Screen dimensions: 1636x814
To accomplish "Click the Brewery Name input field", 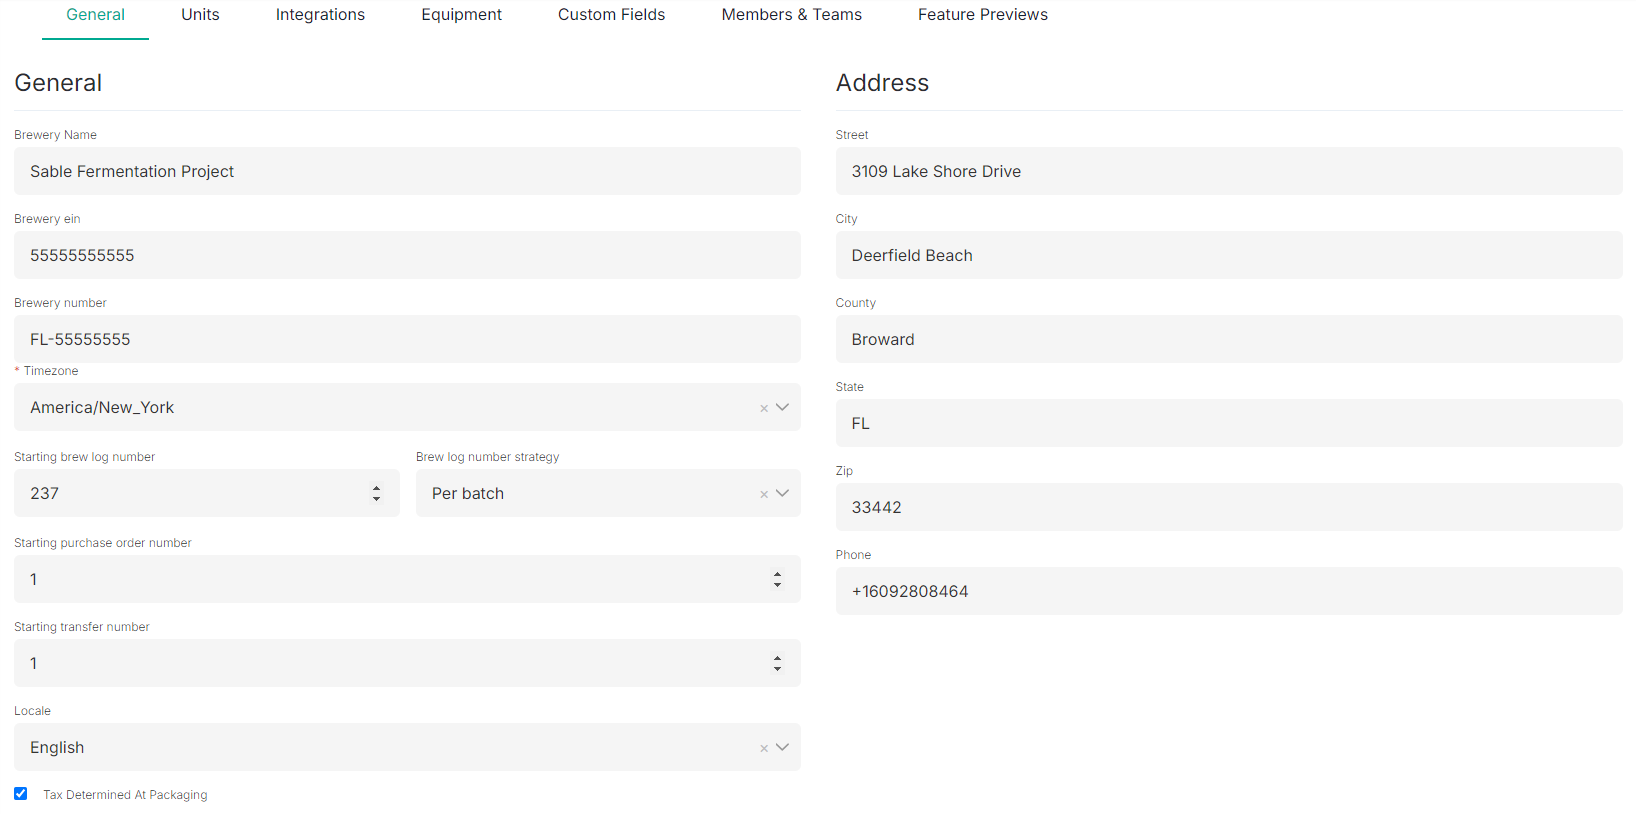I will 407,171.
